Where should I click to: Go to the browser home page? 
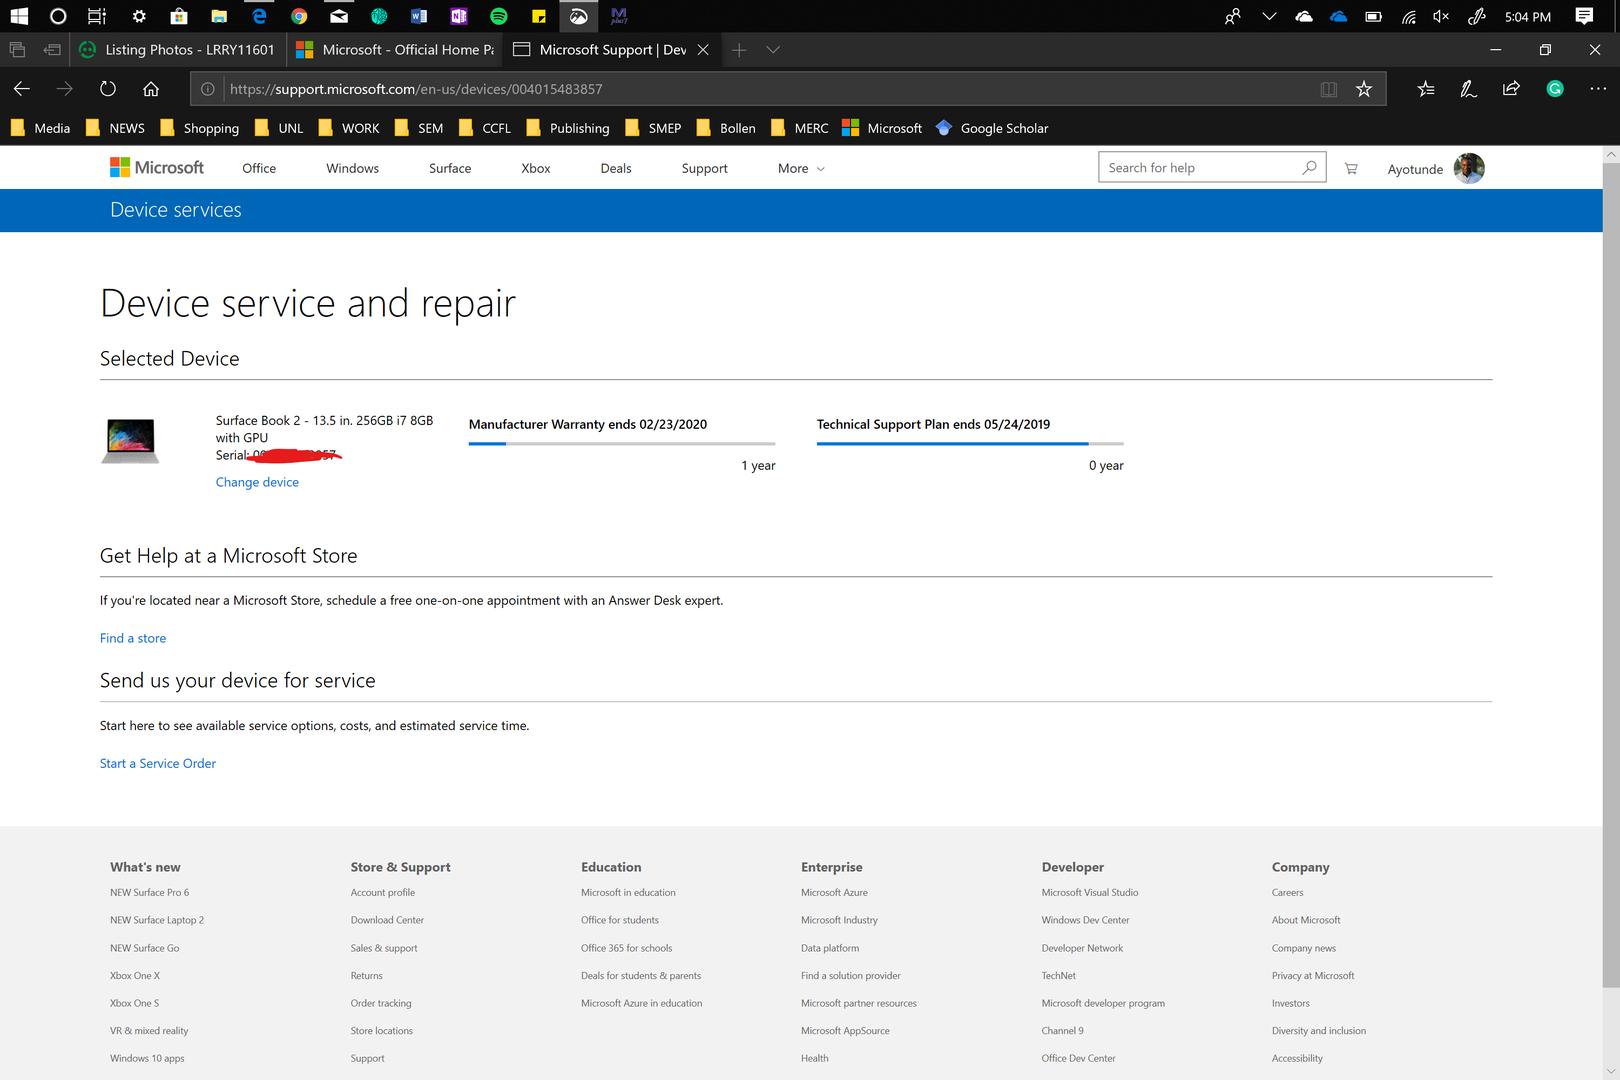pyautogui.click(x=151, y=89)
